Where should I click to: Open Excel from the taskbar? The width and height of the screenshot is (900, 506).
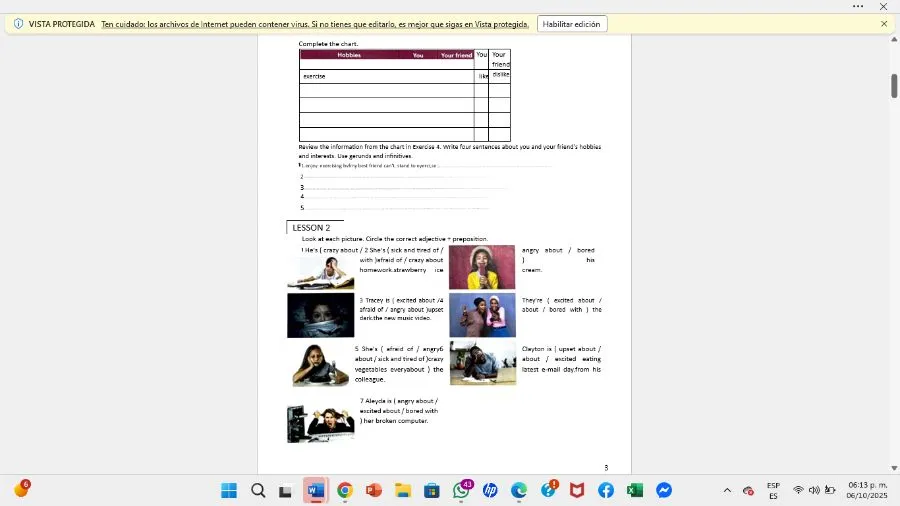635,491
